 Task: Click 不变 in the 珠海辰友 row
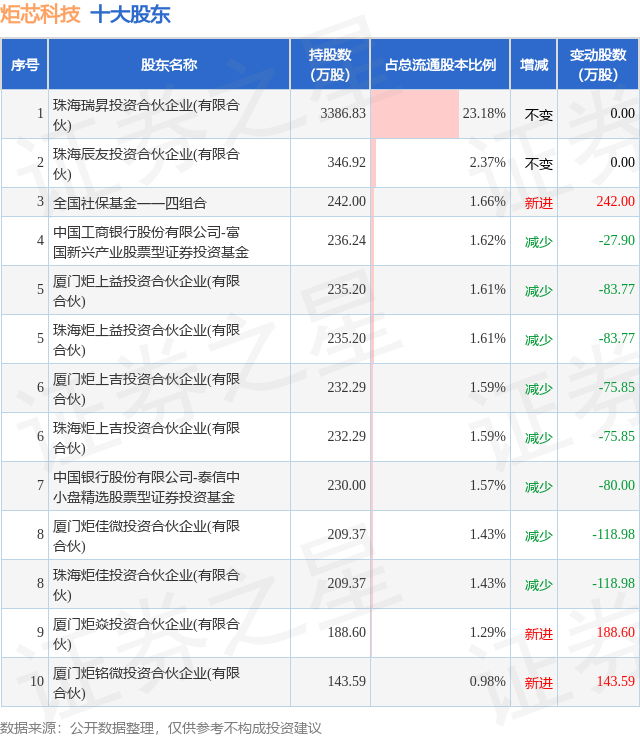tap(539, 164)
